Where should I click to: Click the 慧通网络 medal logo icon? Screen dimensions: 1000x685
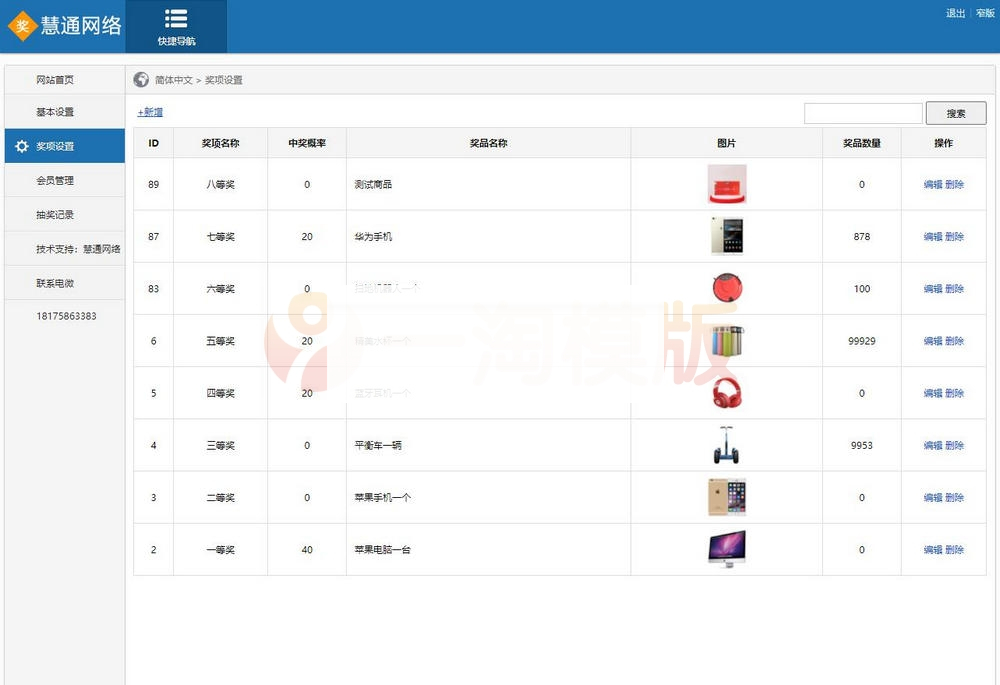pyautogui.click(x=20, y=25)
